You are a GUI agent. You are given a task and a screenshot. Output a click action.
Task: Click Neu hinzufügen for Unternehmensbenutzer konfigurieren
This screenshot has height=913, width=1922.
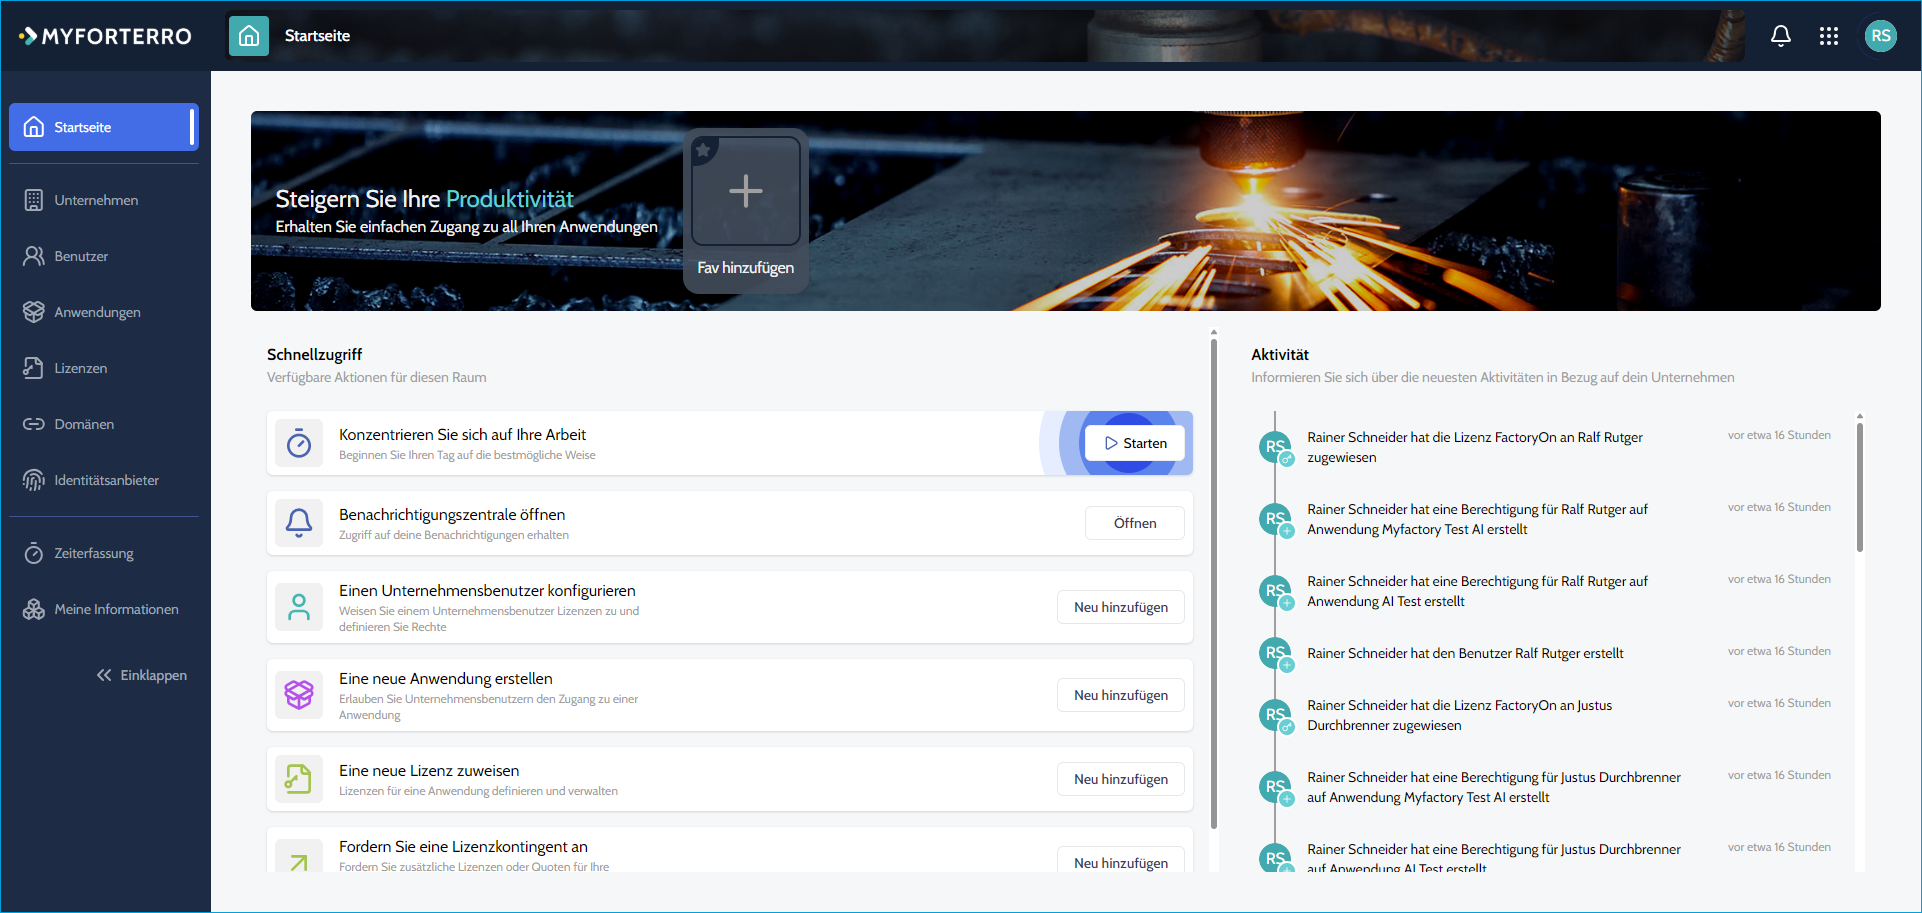click(1121, 607)
